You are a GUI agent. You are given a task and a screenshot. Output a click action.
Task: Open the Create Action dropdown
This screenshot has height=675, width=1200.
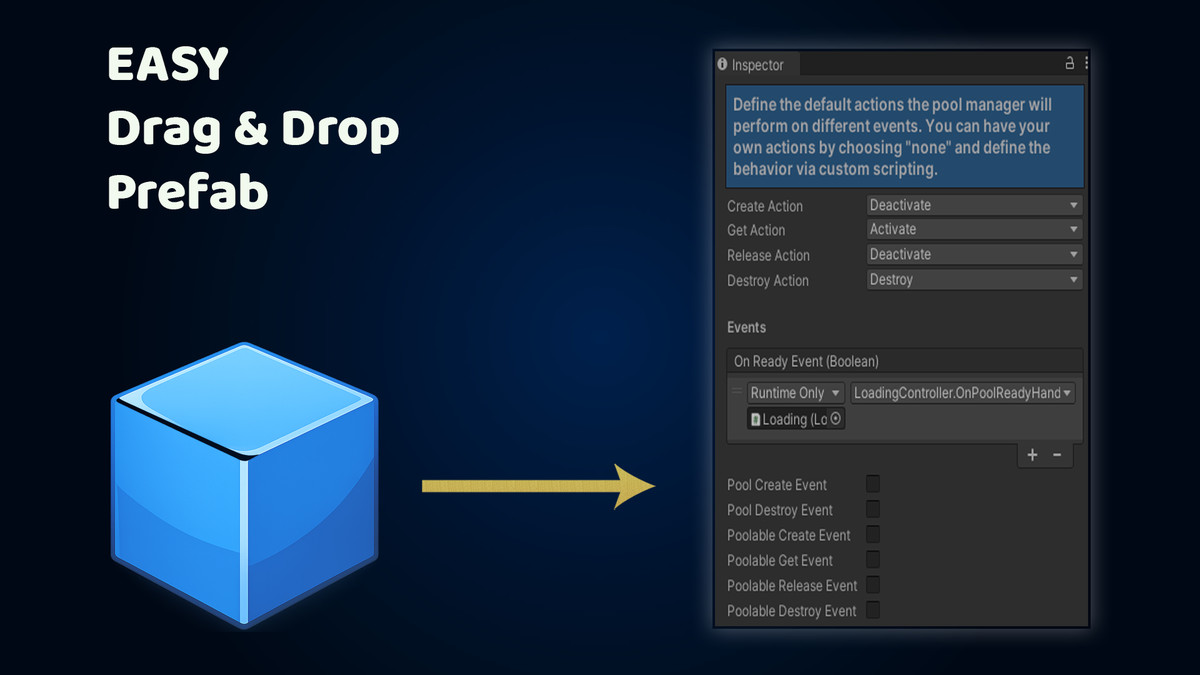point(975,205)
